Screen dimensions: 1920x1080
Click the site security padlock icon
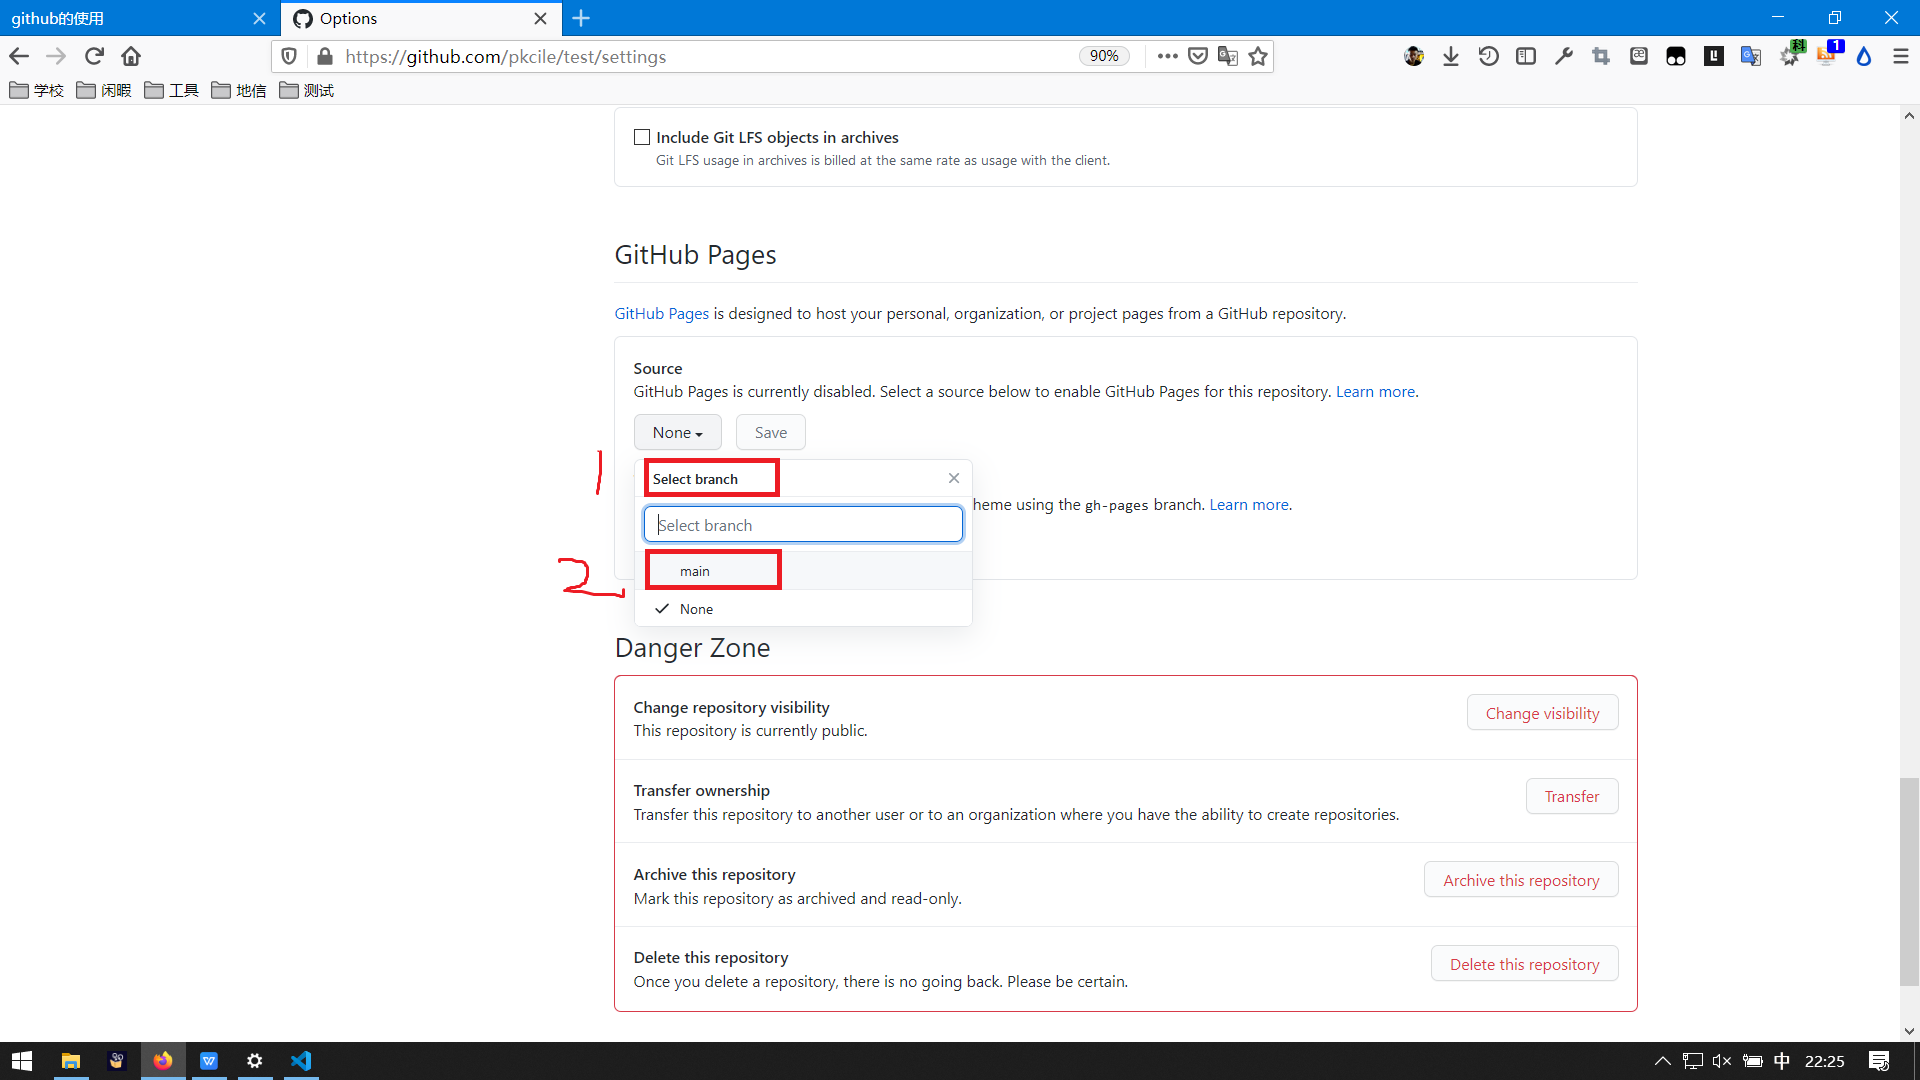pos(324,56)
